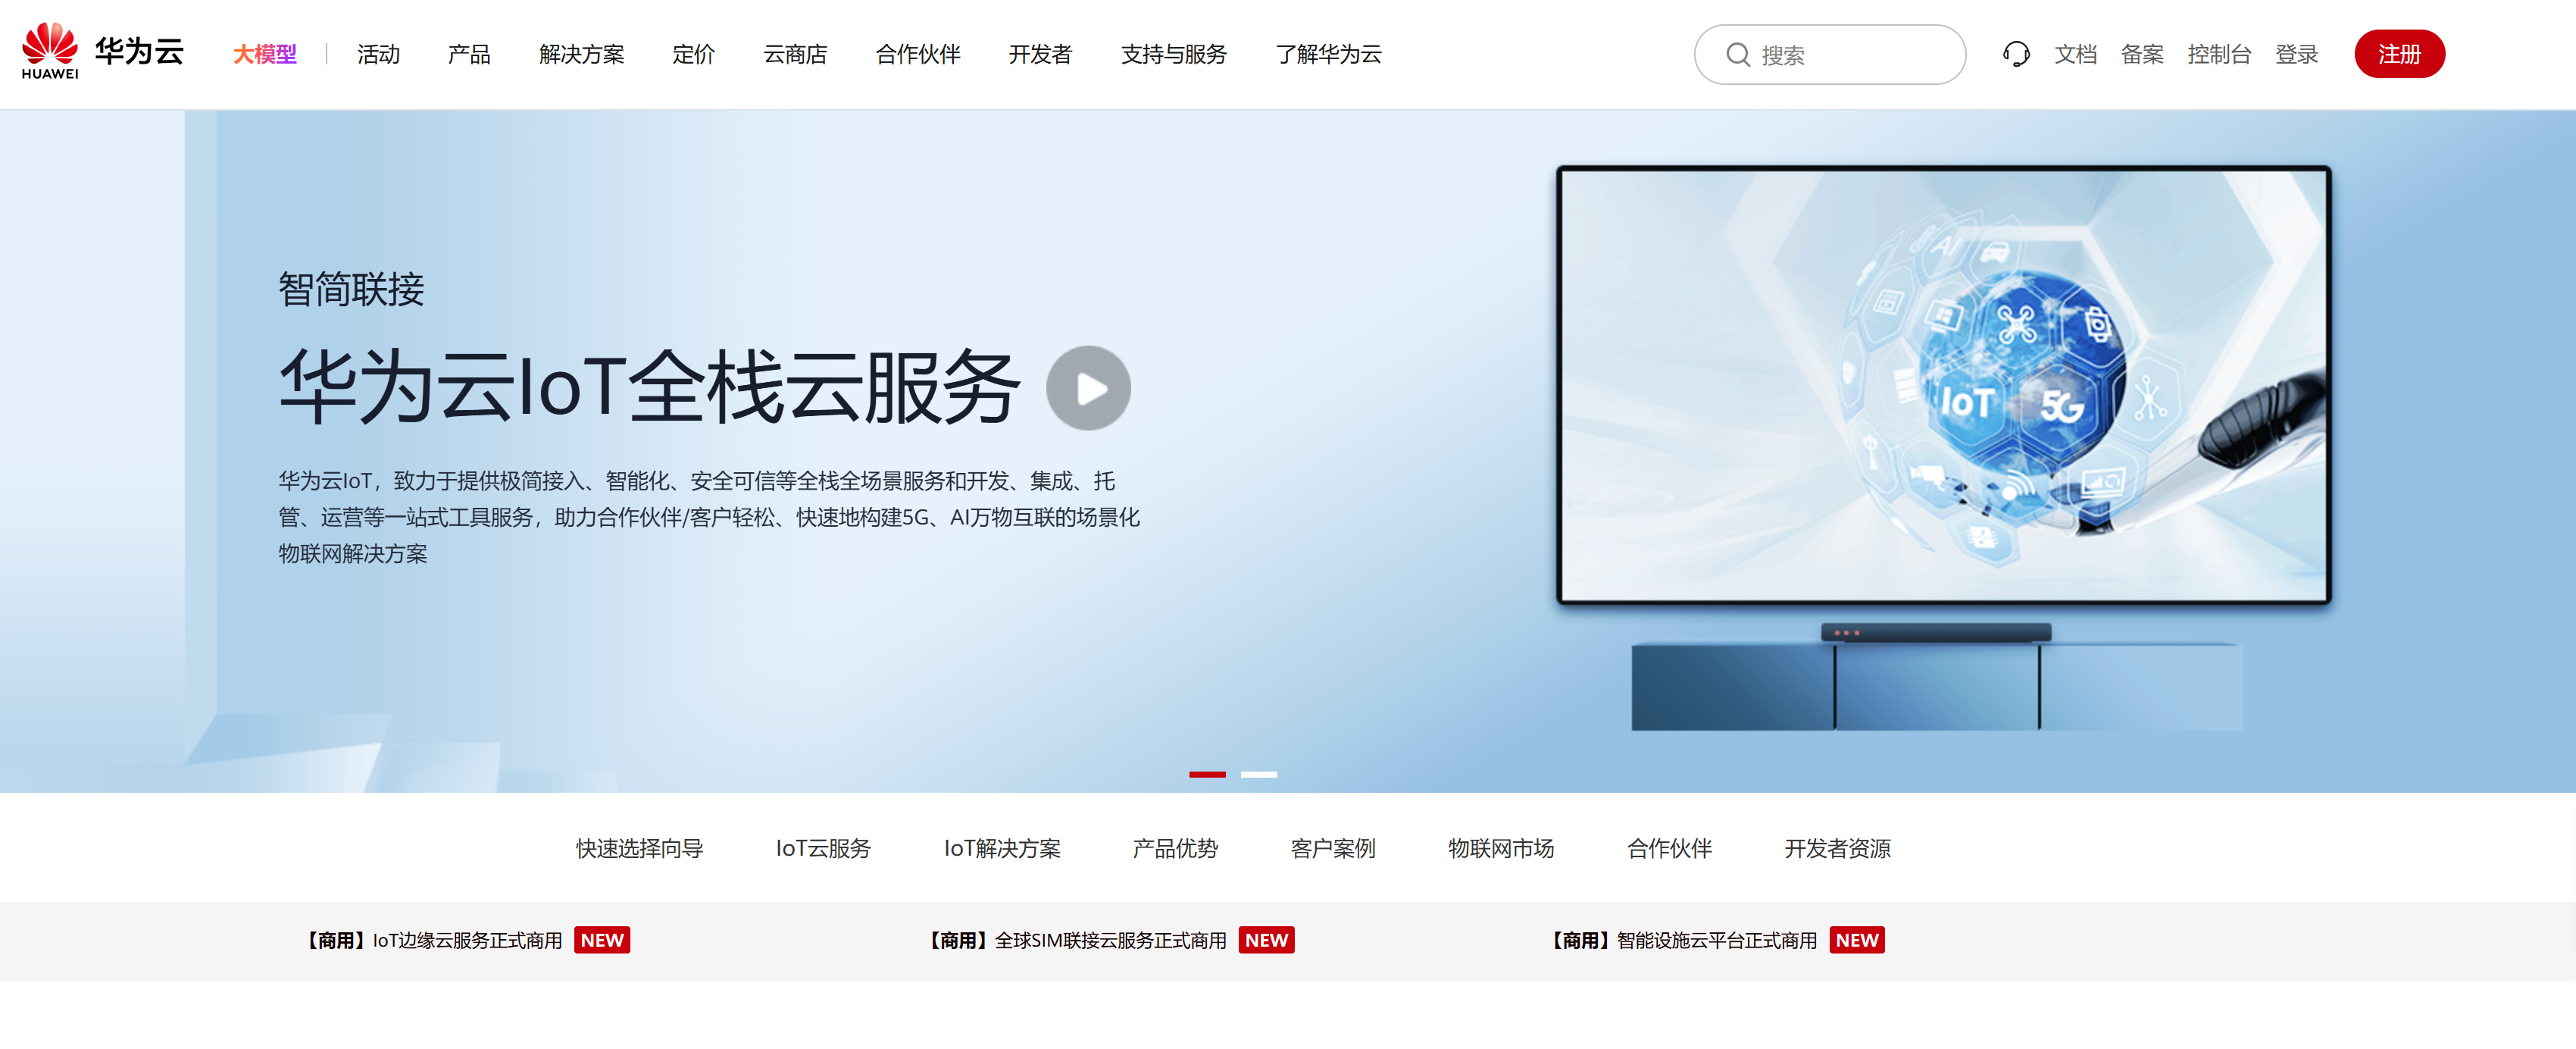The height and width of the screenshot is (1049, 2576).
Task: Expand the 解决方案 navigation menu
Action: (581, 54)
